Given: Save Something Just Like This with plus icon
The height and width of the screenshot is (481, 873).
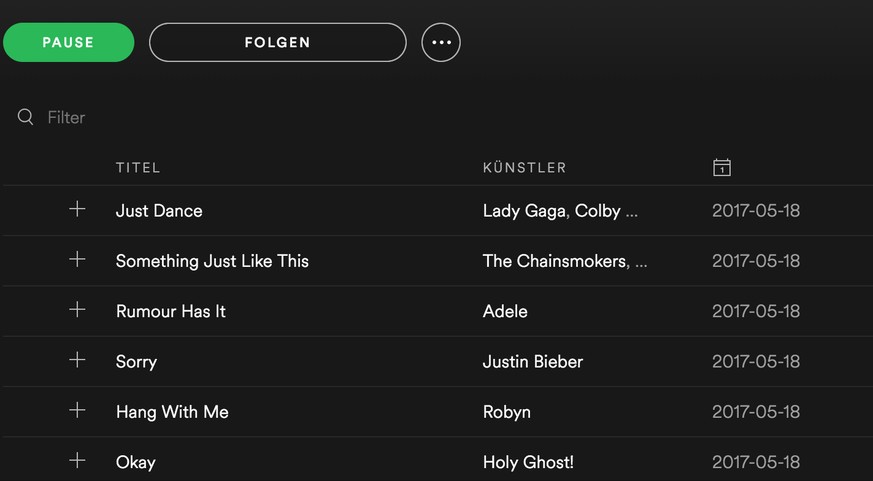Looking at the screenshot, I should [x=77, y=259].
